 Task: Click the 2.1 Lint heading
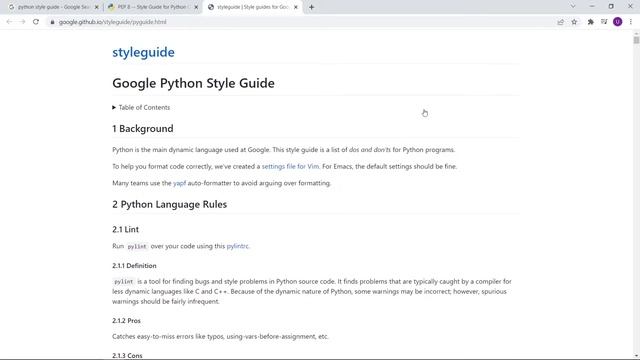pos(125,229)
